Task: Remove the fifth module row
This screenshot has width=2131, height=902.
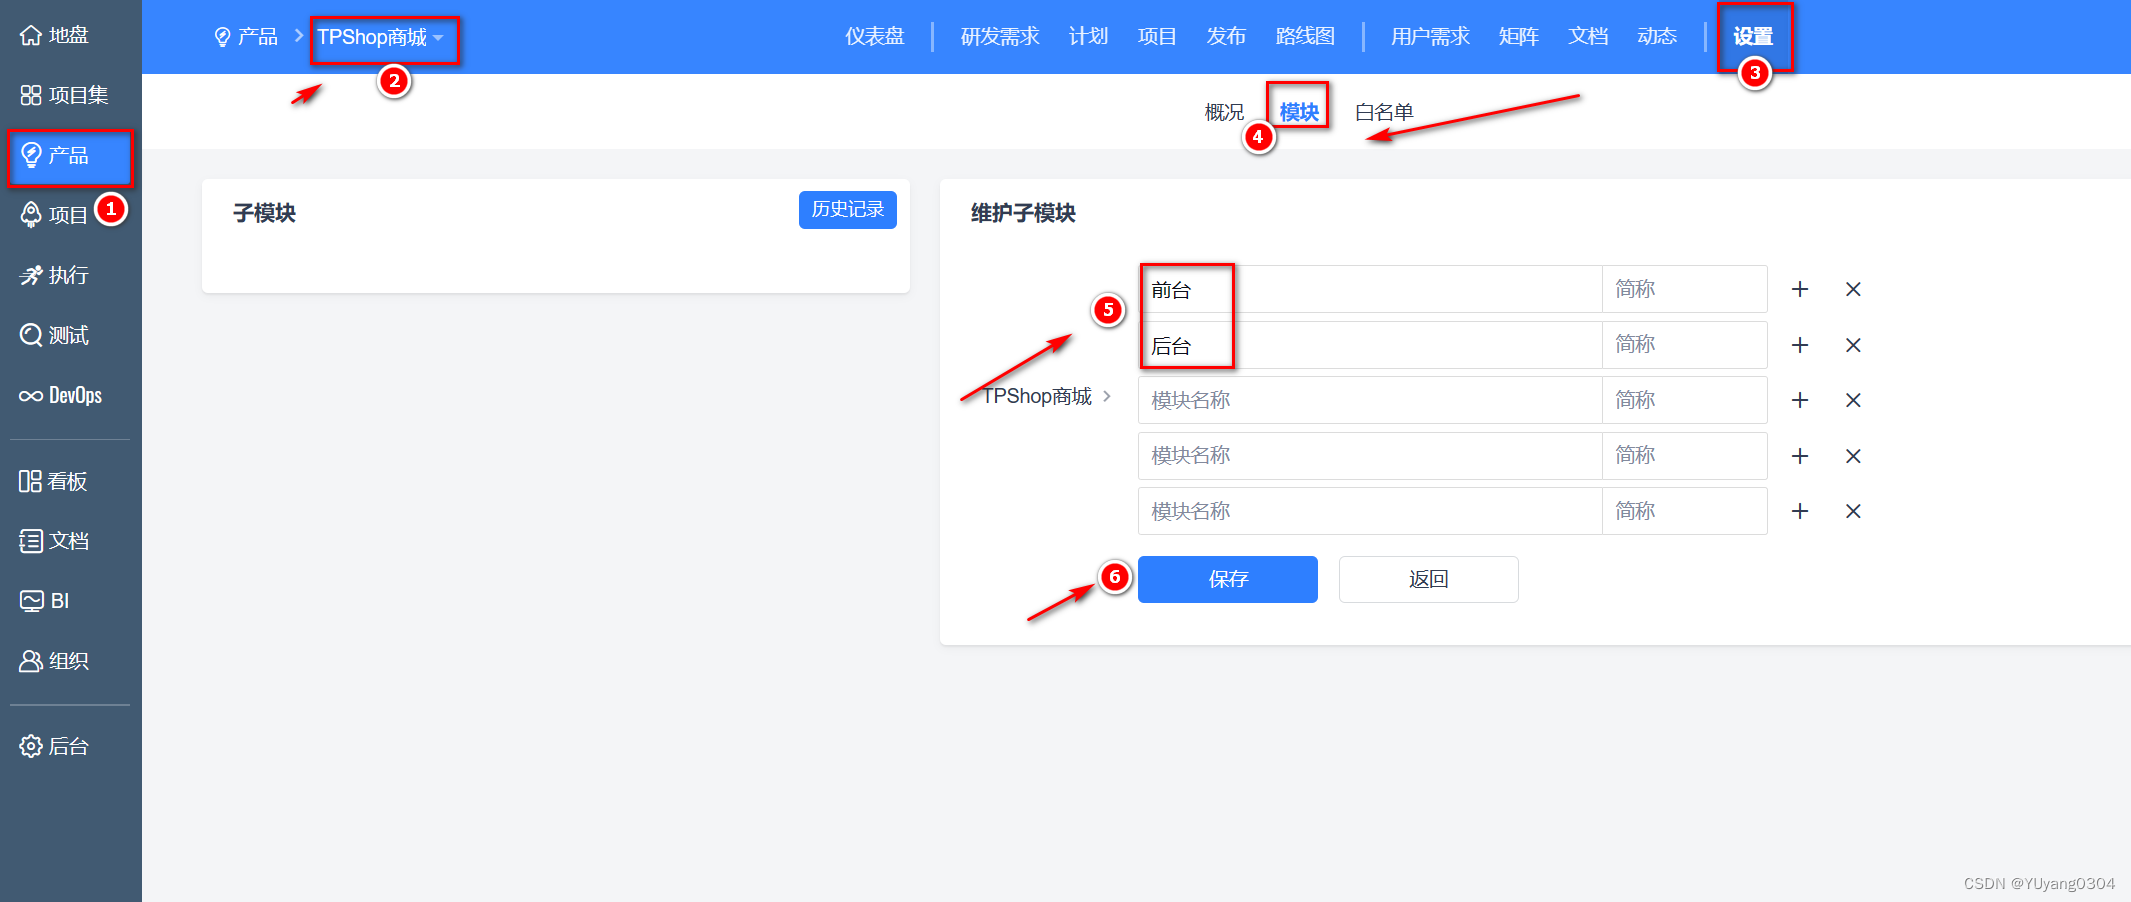Action: tap(1853, 511)
